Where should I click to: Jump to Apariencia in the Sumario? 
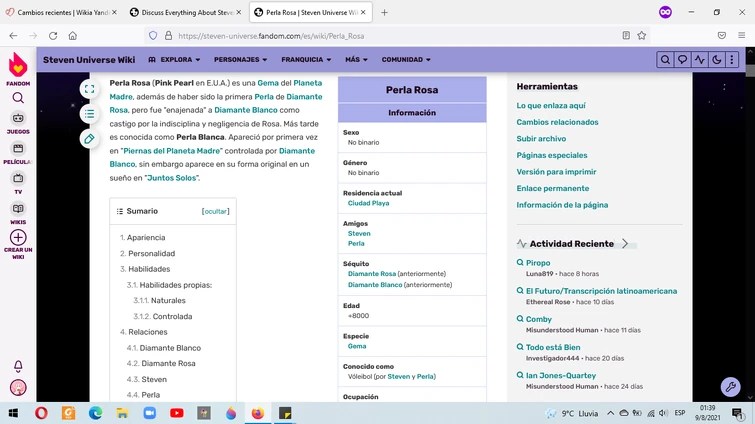pos(146,238)
